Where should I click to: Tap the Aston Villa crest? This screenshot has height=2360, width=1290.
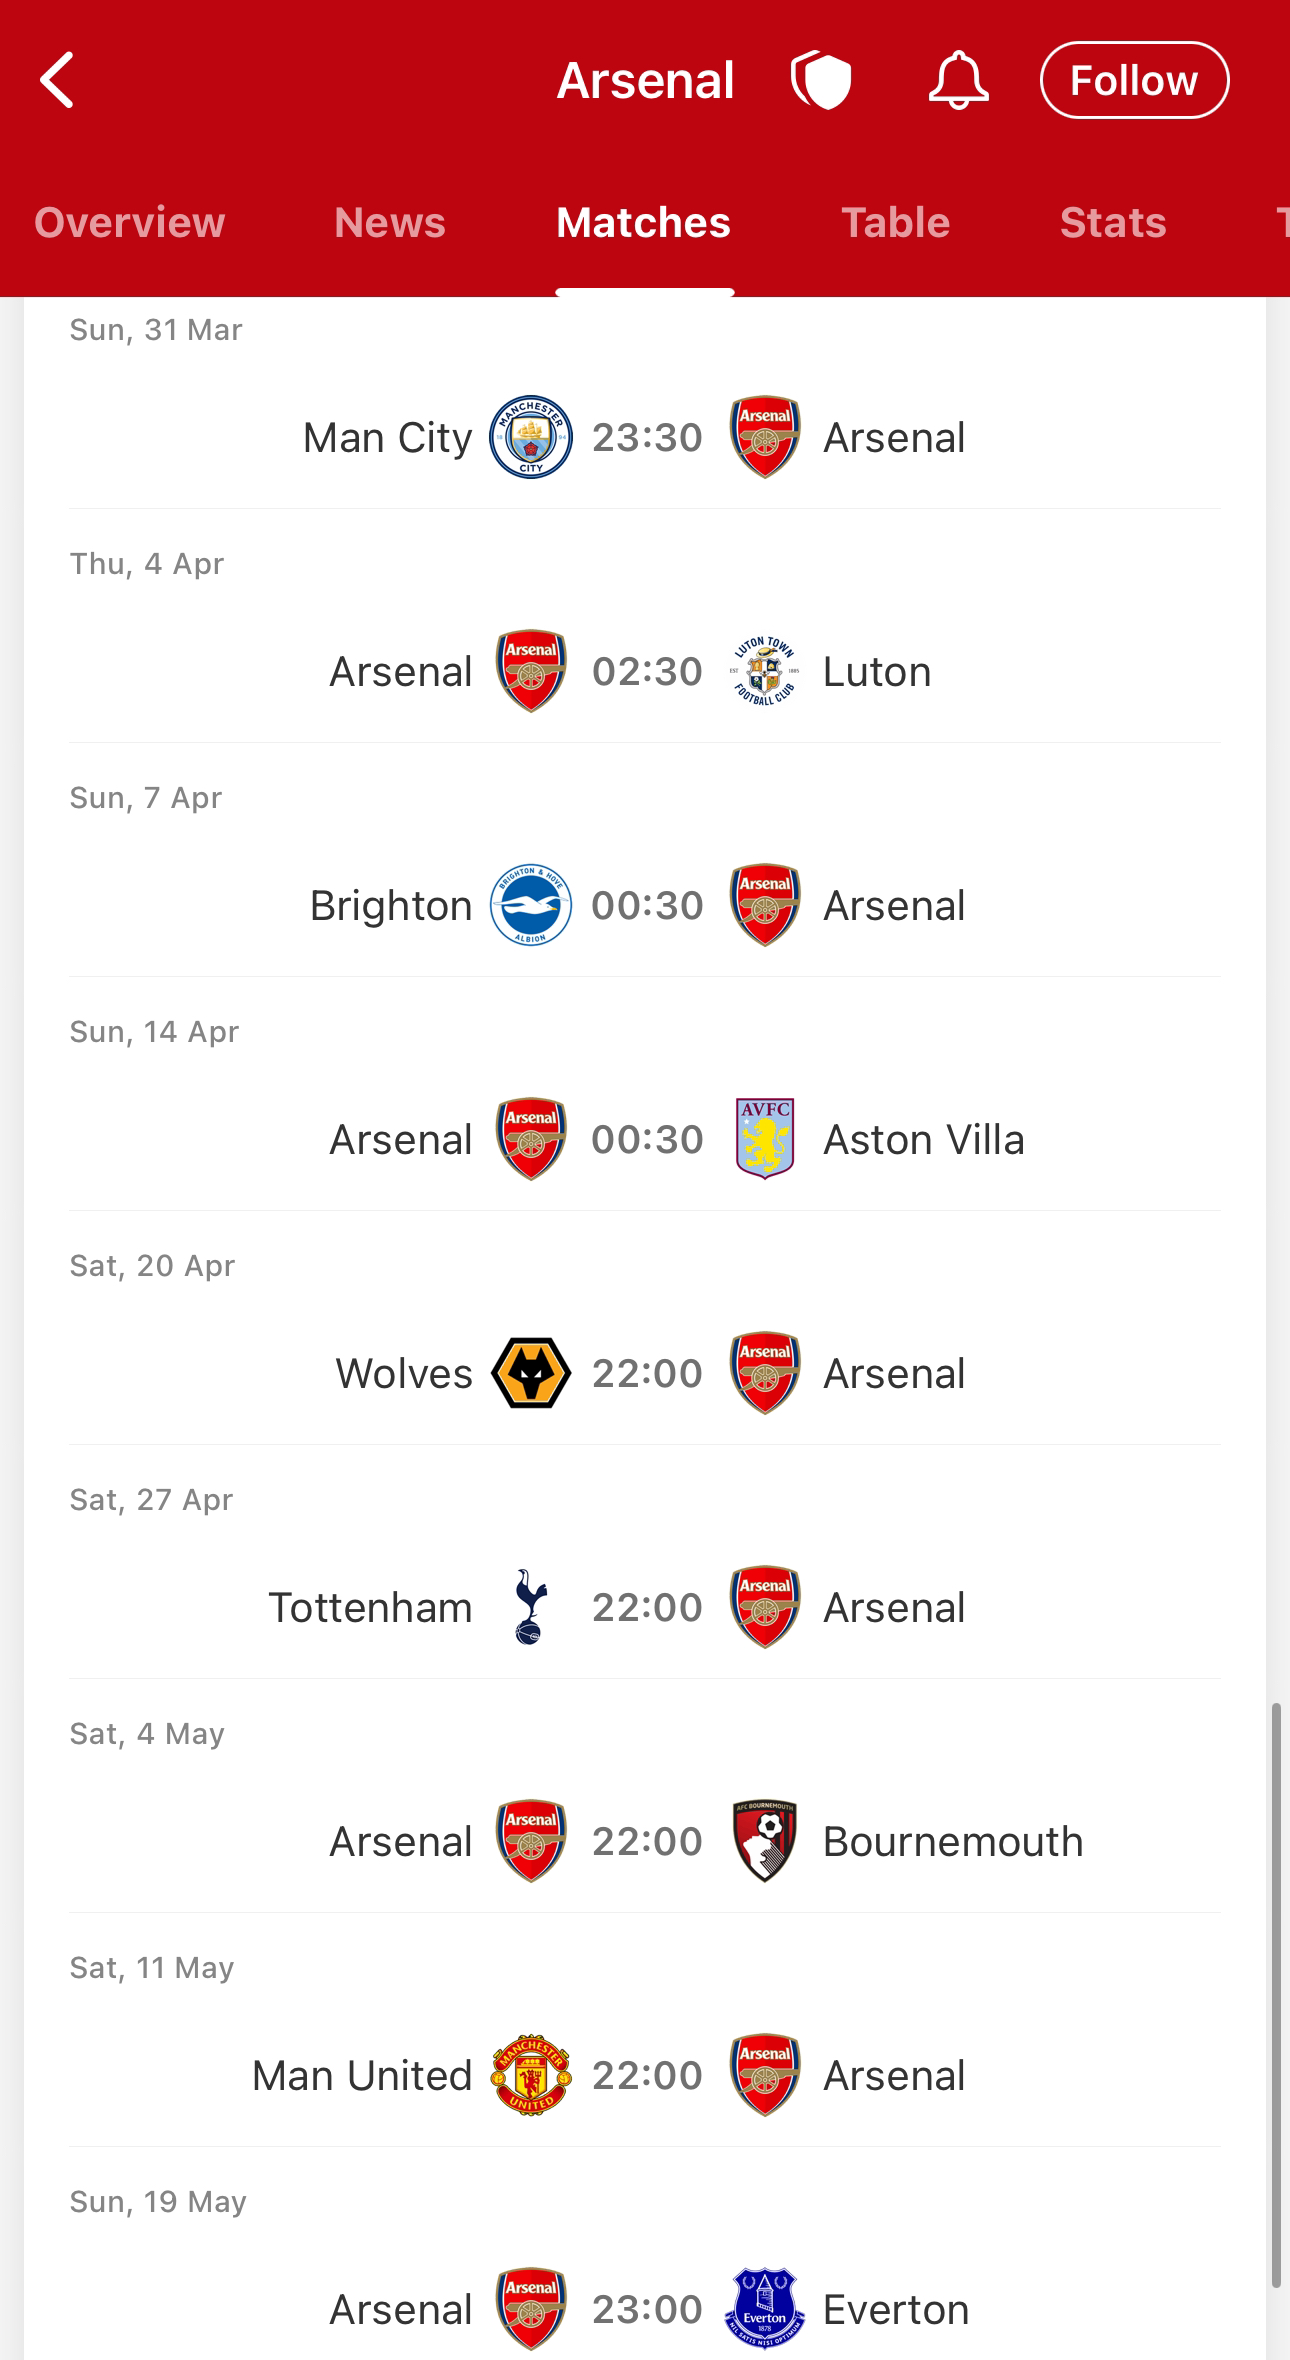(x=765, y=1139)
